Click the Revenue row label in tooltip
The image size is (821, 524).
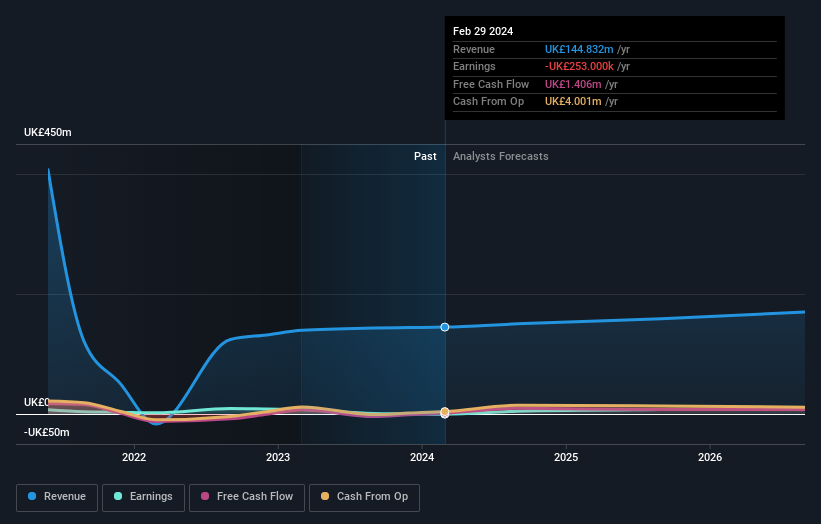pos(474,49)
